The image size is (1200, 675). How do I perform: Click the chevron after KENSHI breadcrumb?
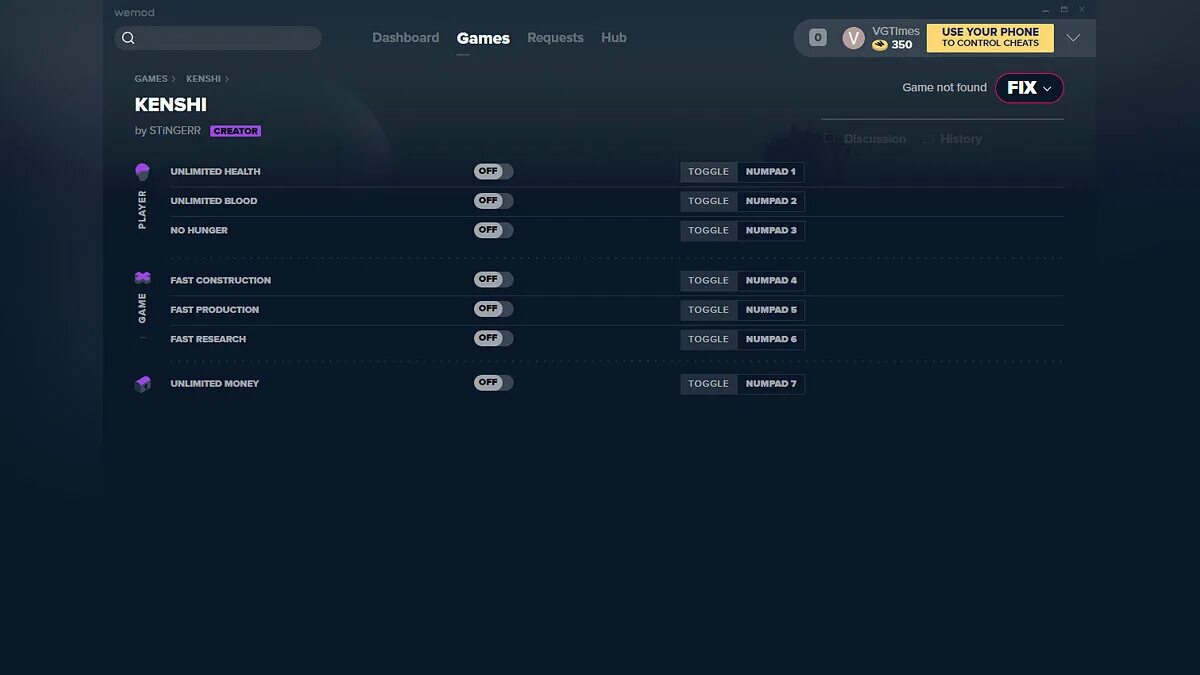pyautogui.click(x=227, y=79)
